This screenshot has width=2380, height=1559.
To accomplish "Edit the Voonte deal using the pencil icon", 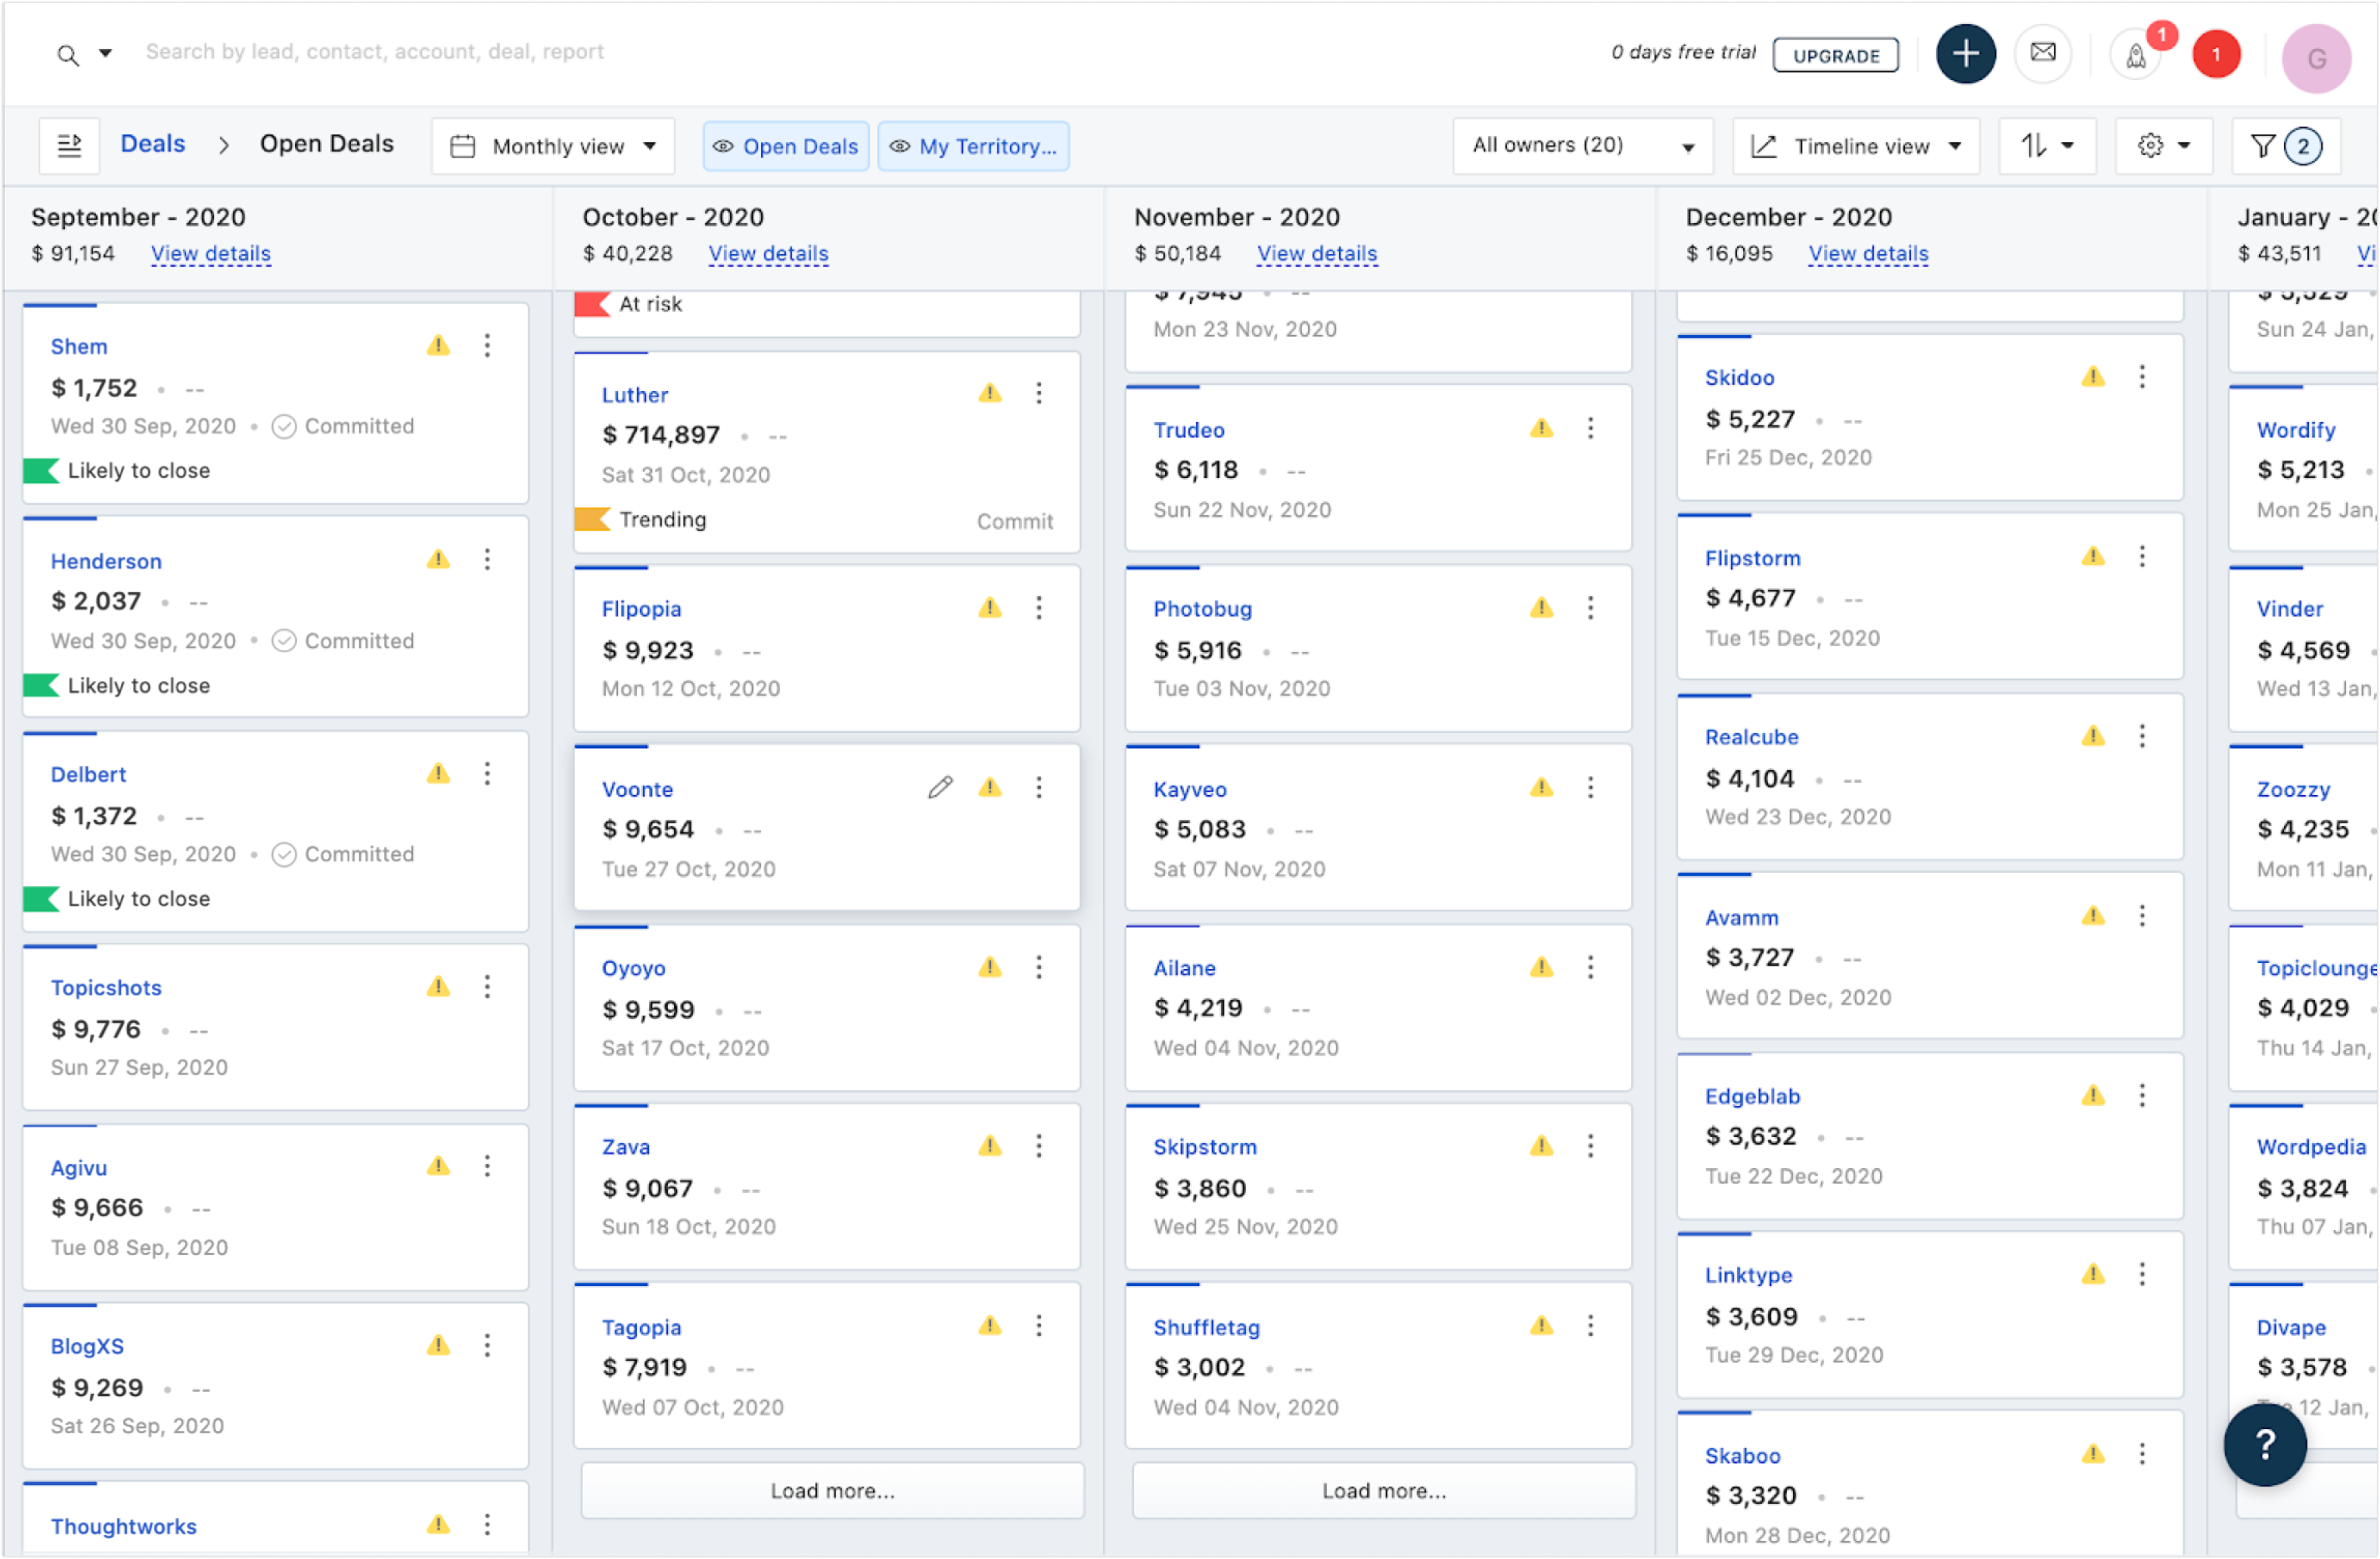I will pos(940,788).
